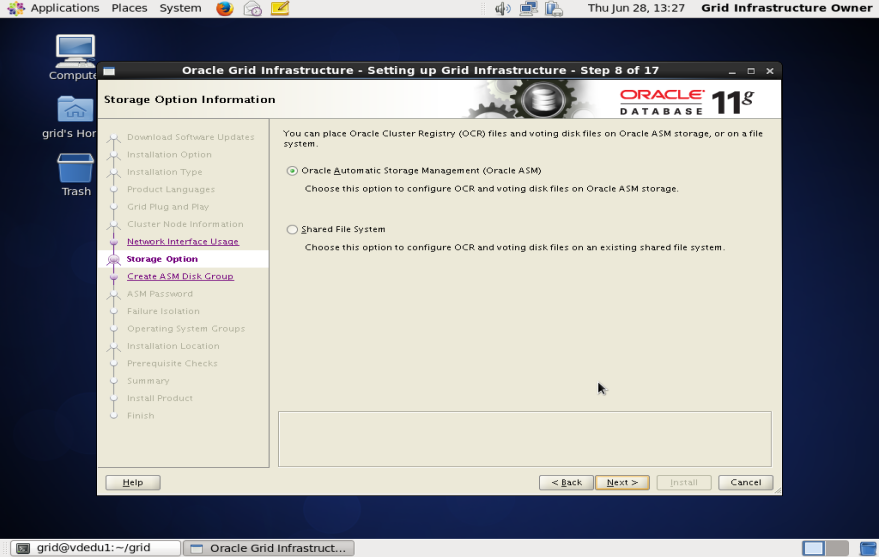Click the clipboard tray icon next to network icon
The height and width of the screenshot is (557, 879).
tap(554, 8)
